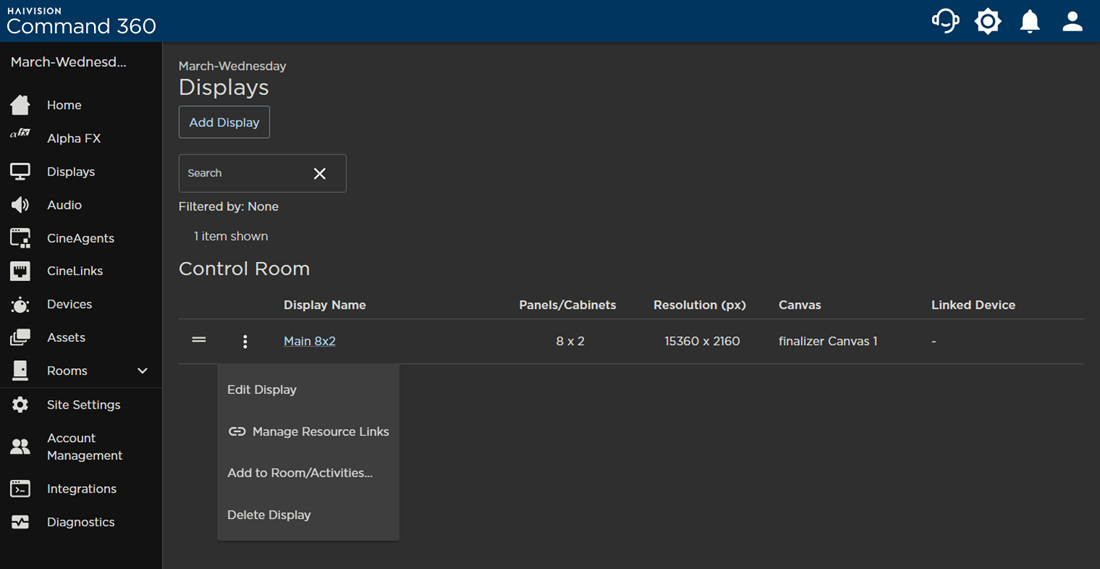Click the Rooms door icon
The width and height of the screenshot is (1100, 569).
click(x=20, y=370)
